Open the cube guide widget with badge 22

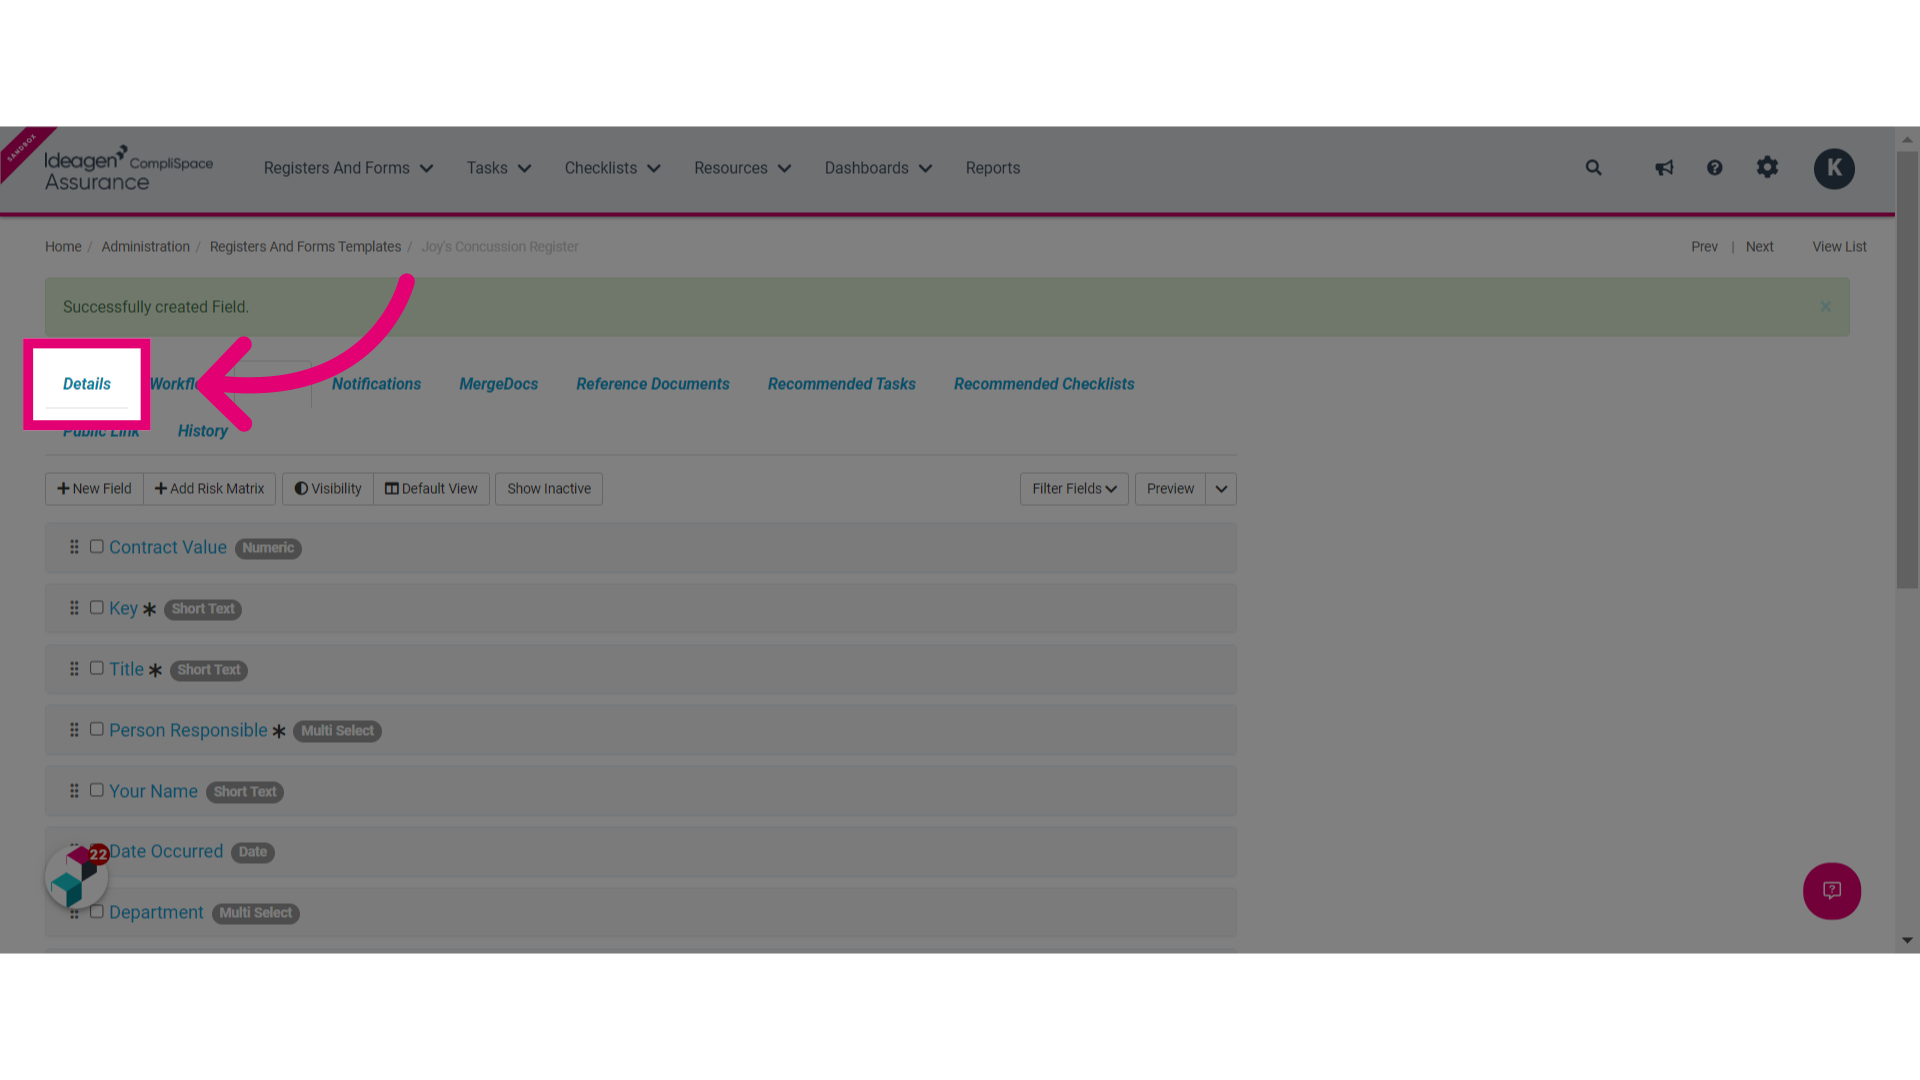pyautogui.click(x=76, y=877)
